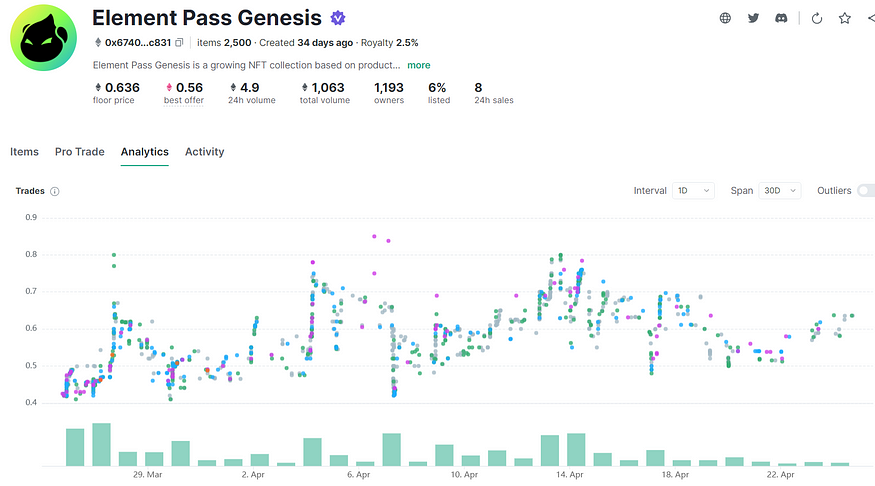The image size is (875, 486).
Task: Open the Activity tab
Action: 204,152
